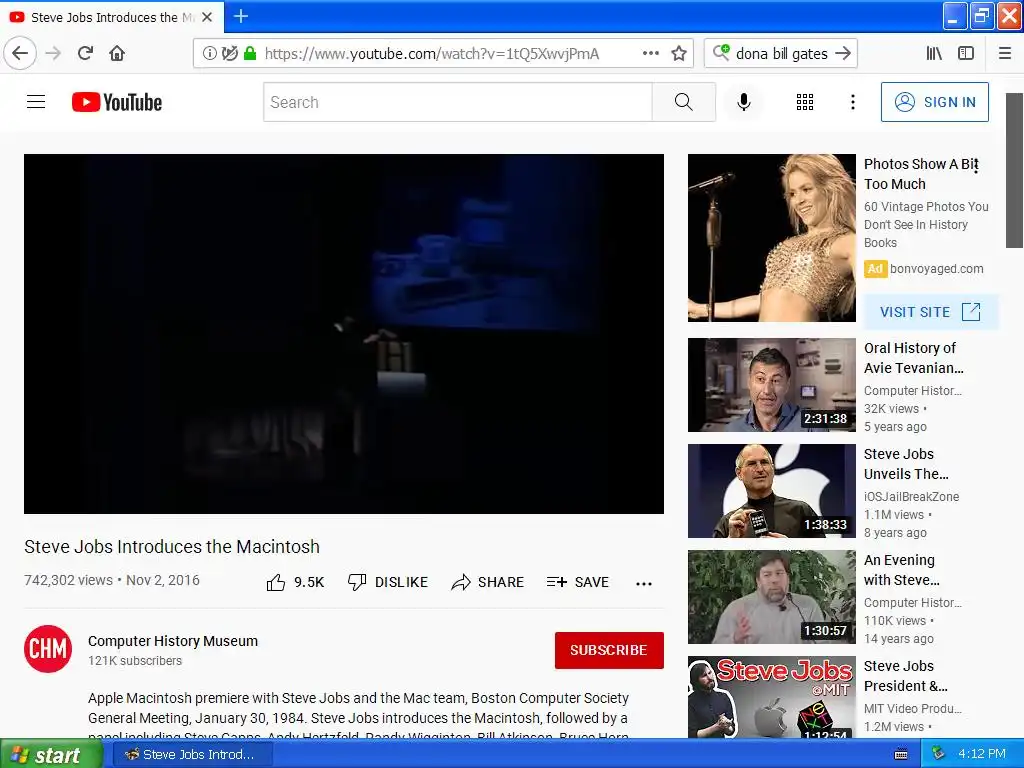Click the bonvoyaged.com ad link
The image size is (1024, 768).
[x=936, y=268]
